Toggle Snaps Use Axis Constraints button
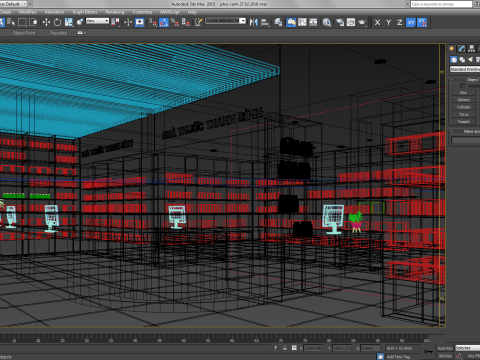Image resolution: width=480 pixels, height=360 pixels. click(422, 22)
